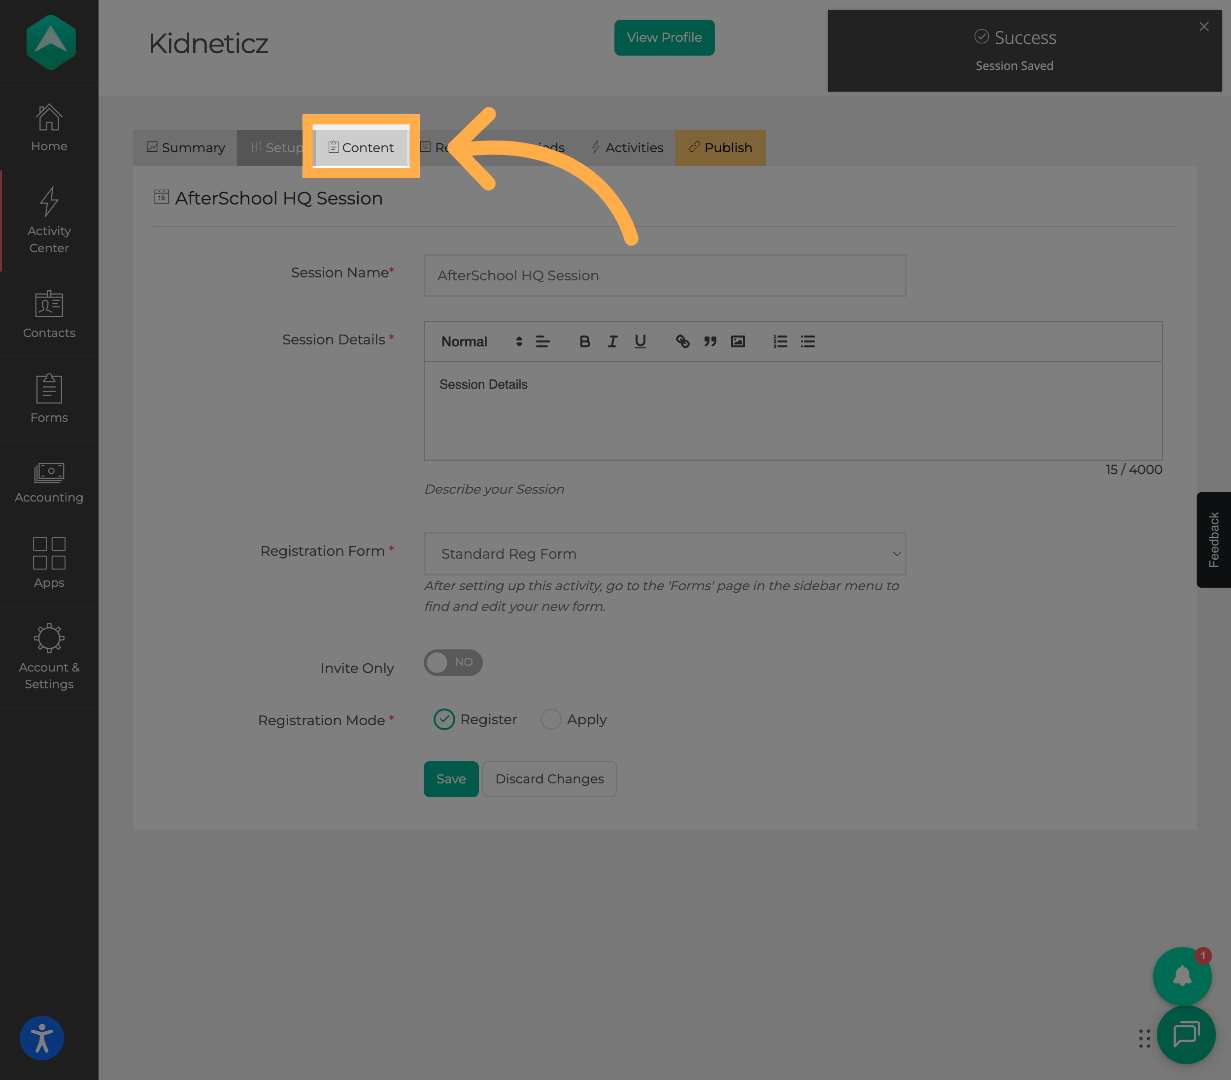Enable the Invite Only switch
1231x1080 pixels.
coord(452,662)
